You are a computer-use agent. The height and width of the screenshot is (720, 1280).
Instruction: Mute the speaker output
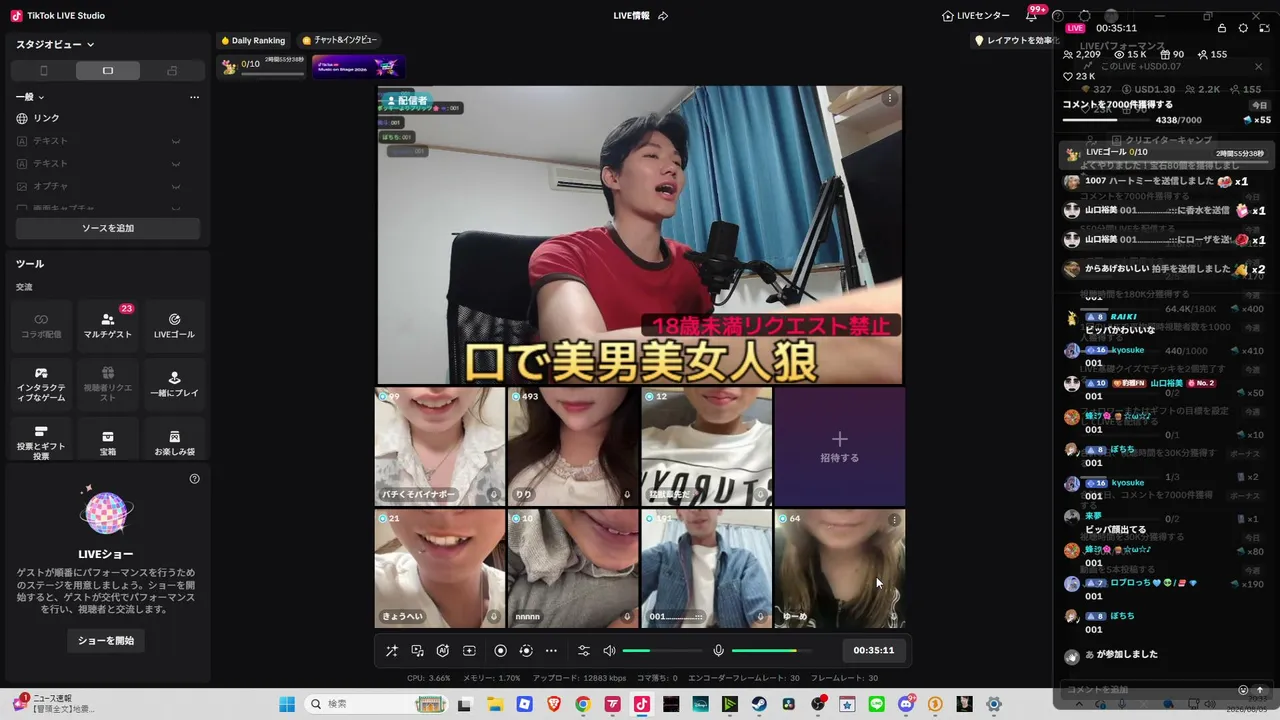[609, 651]
